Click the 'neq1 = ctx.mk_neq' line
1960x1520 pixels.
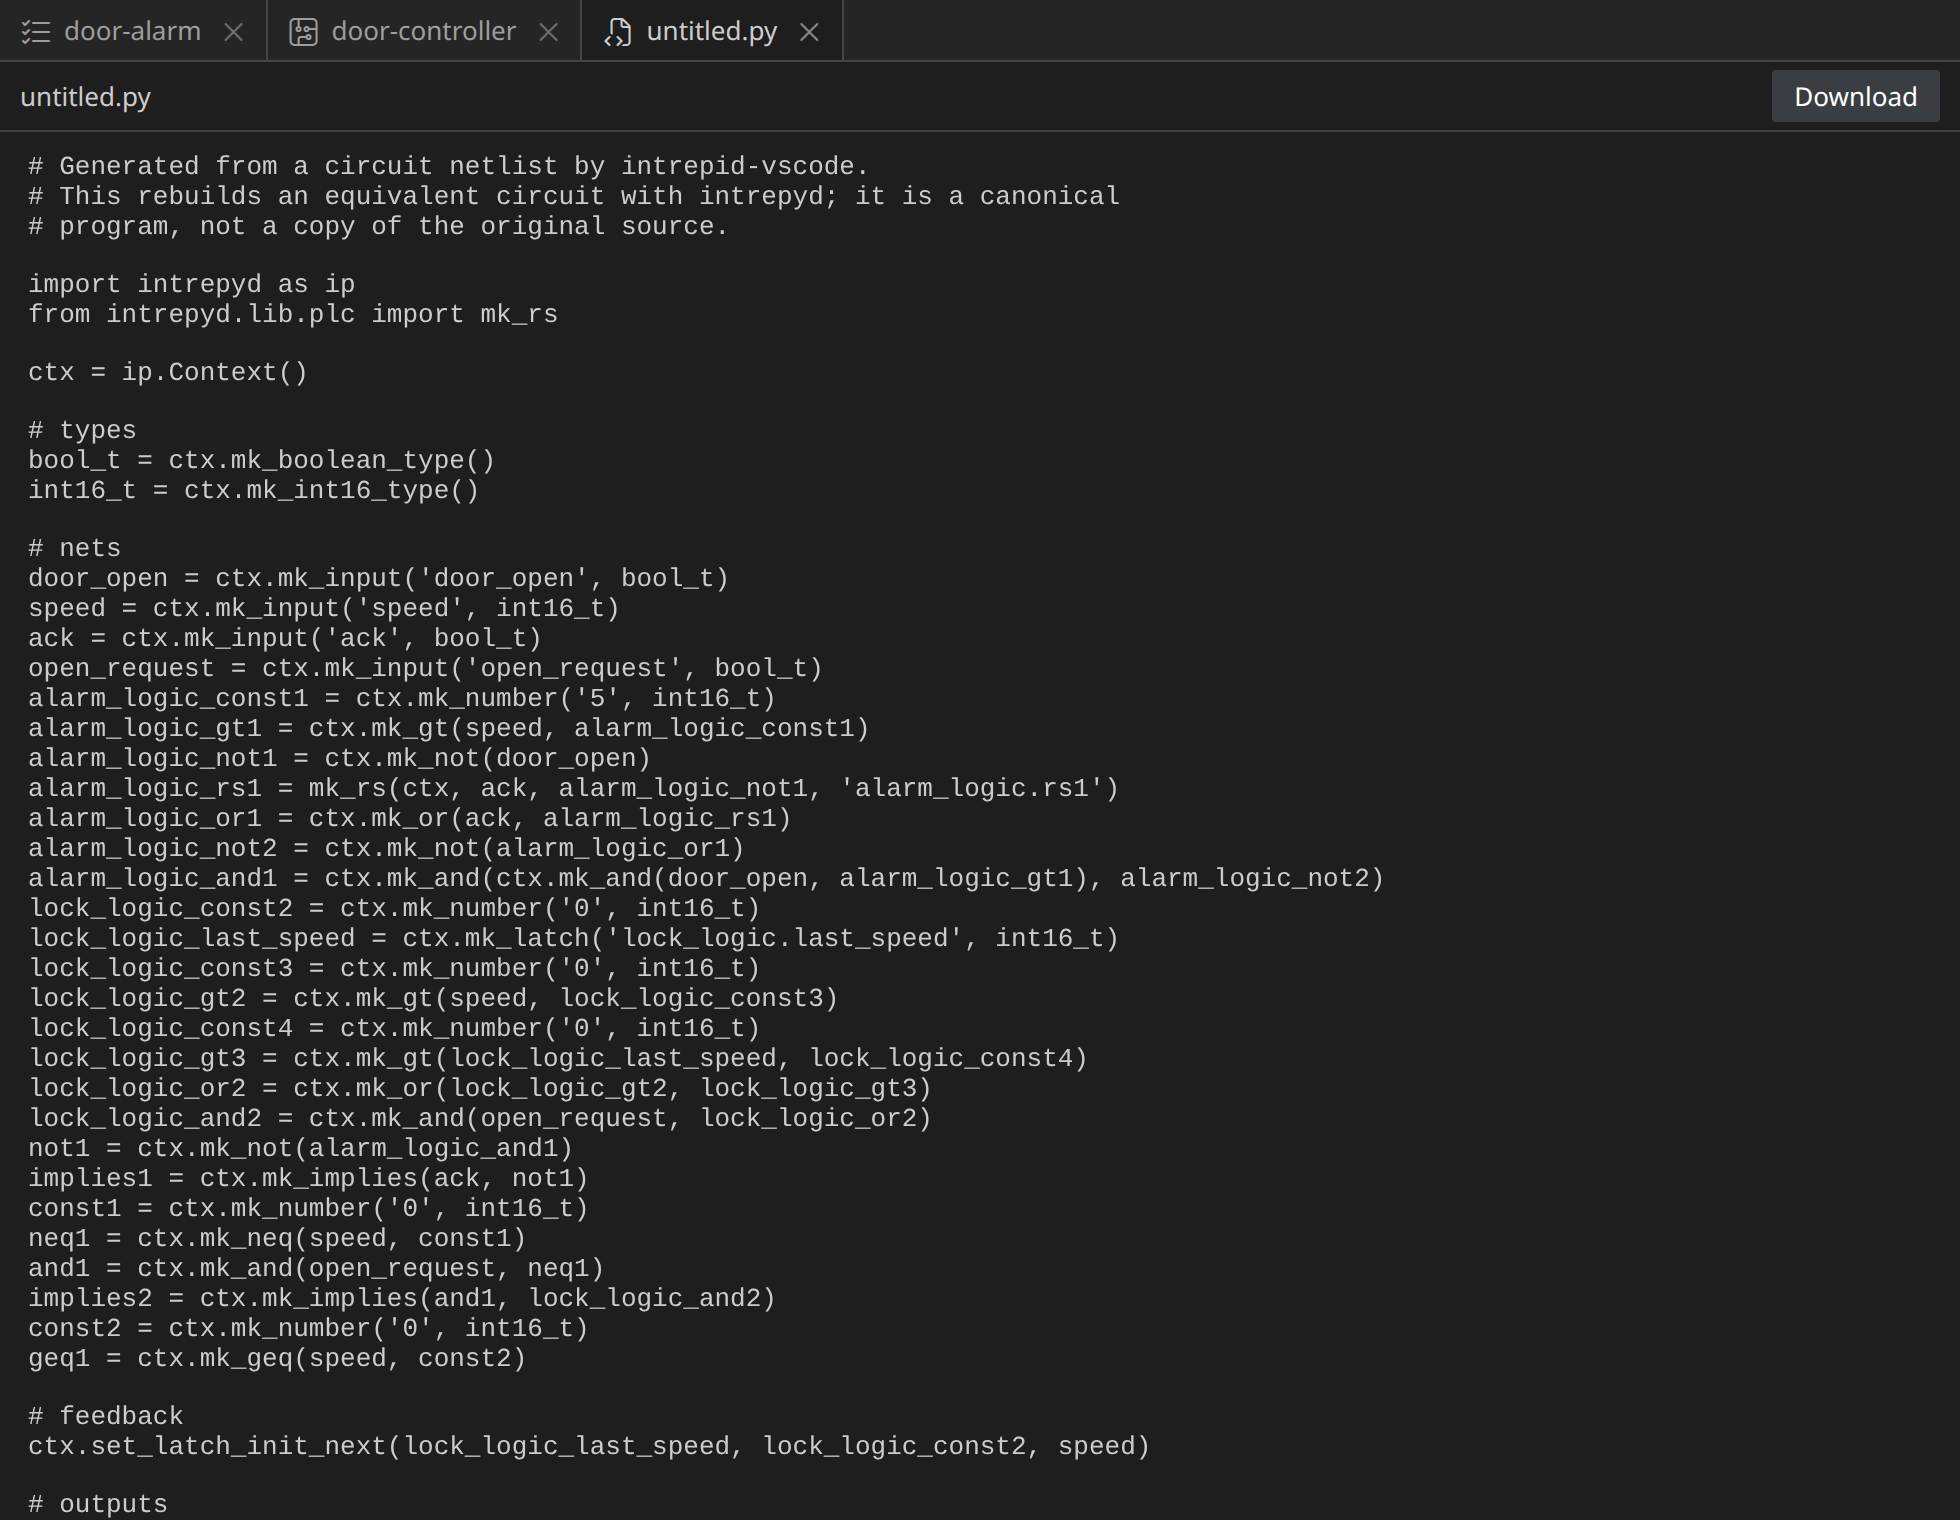coord(277,1238)
